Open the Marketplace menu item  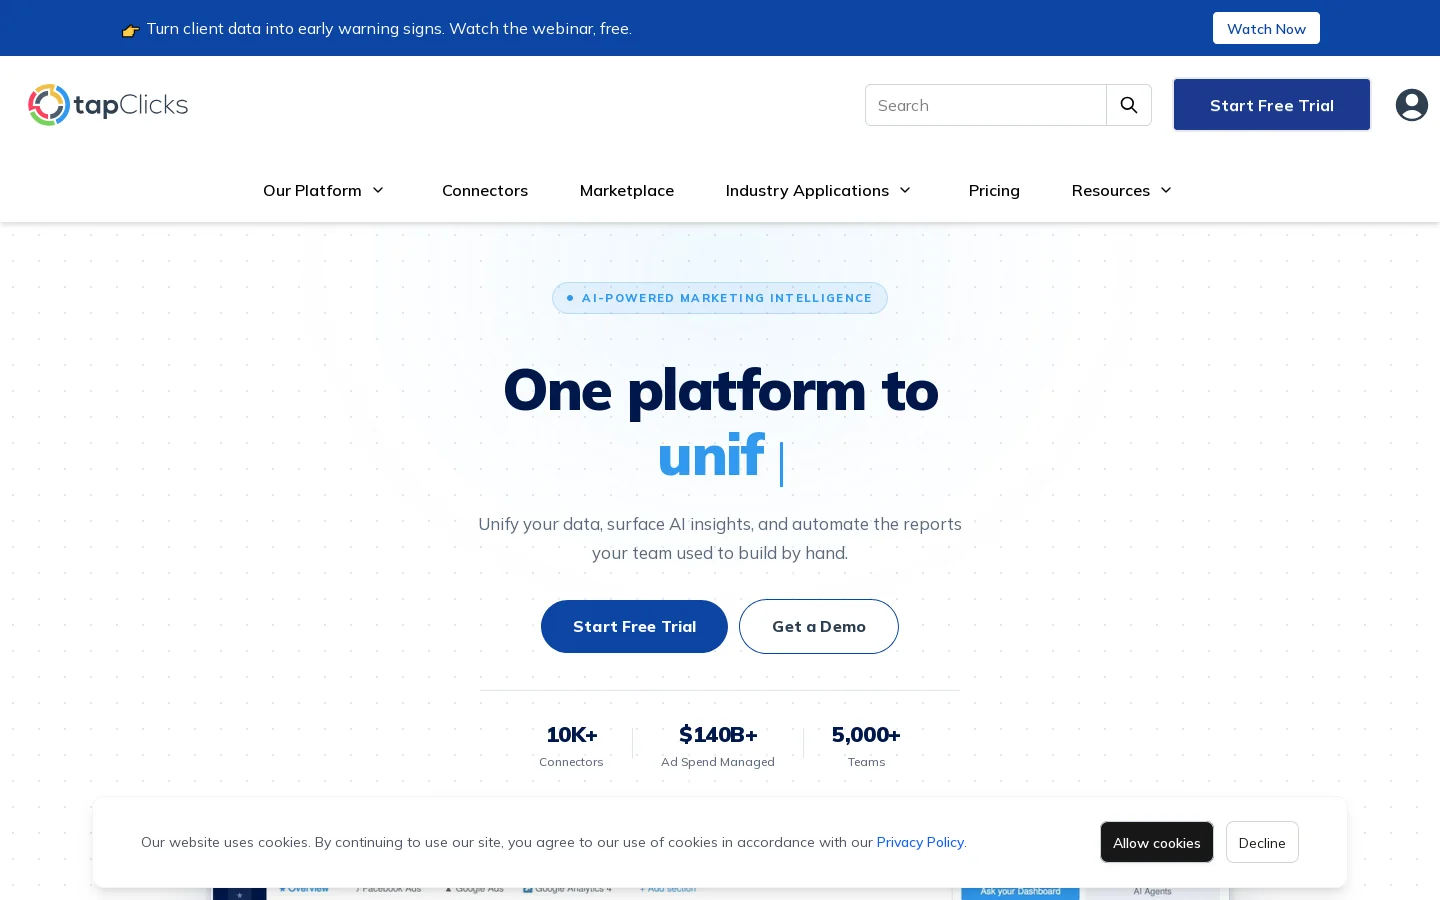(x=627, y=190)
